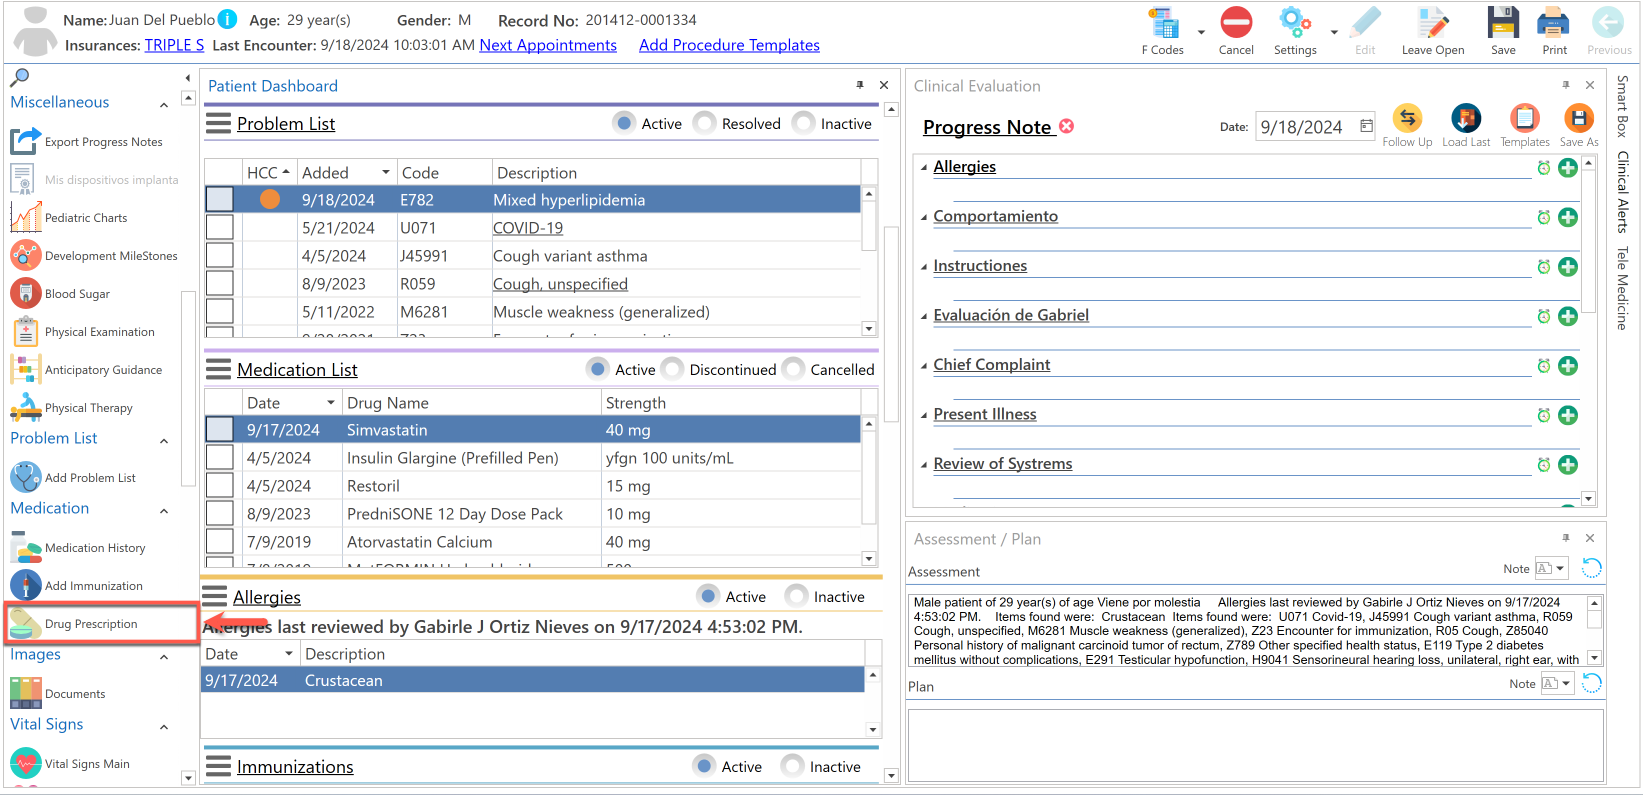The image size is (1643, 795).
Task: Open Medication Date column dropdown
Action: 330,403
